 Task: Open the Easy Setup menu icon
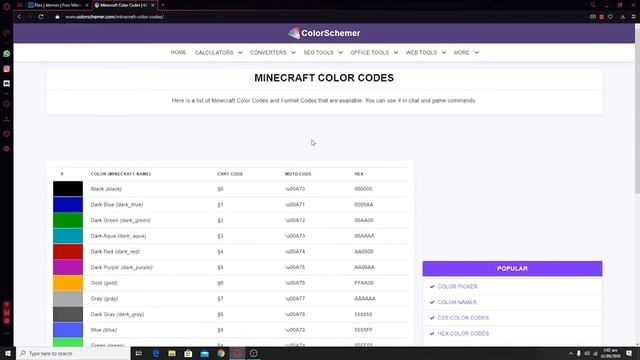(633, 17)
